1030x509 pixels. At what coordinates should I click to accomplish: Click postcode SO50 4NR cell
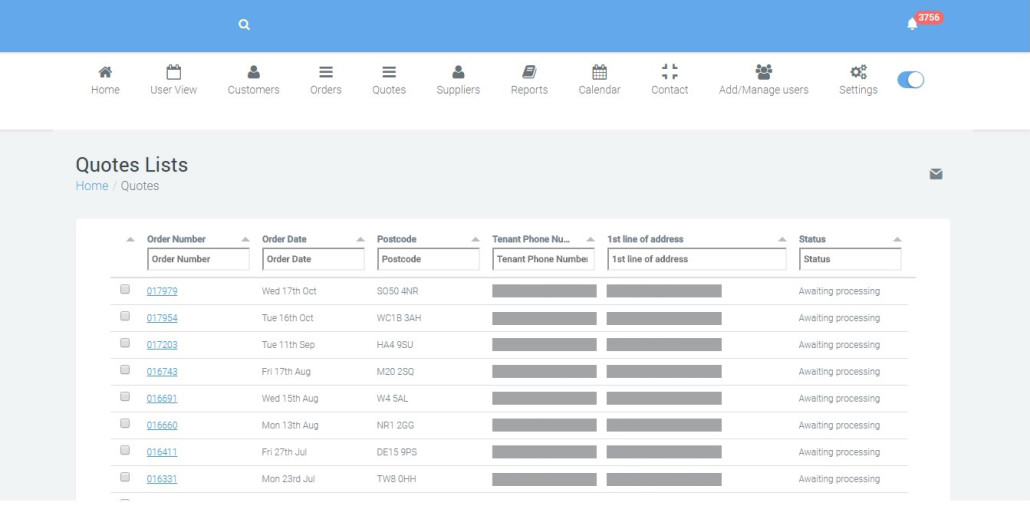coord(397,291)
